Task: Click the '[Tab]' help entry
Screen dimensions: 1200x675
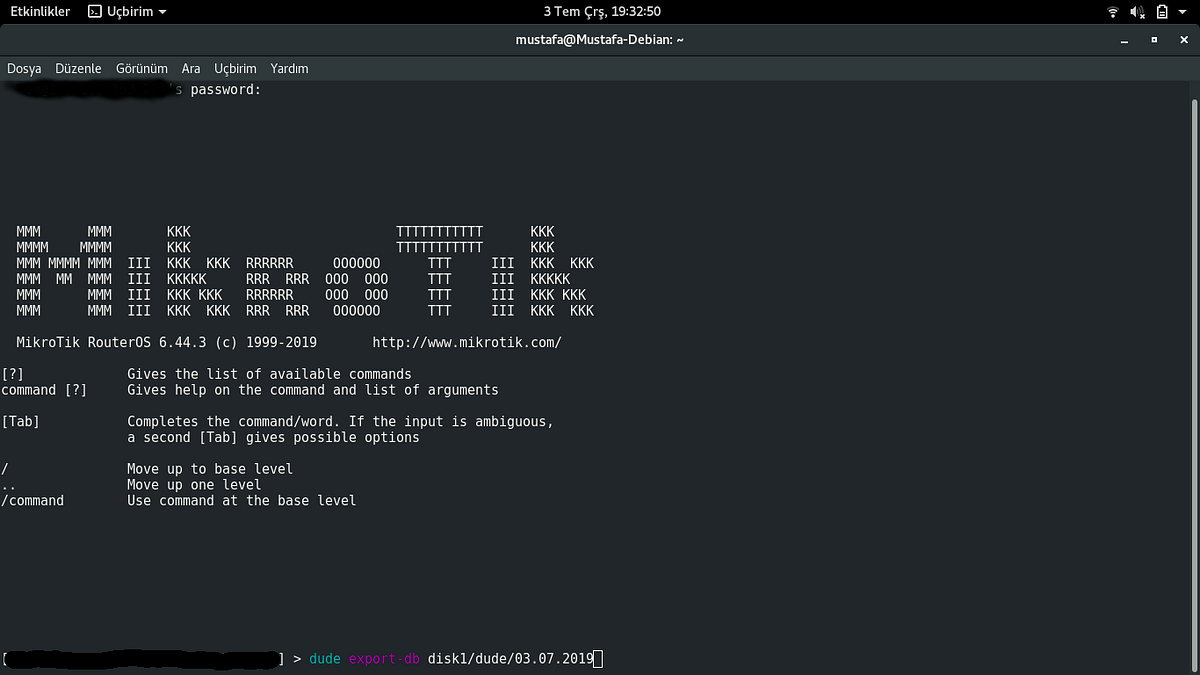Action: pos(20,421)
